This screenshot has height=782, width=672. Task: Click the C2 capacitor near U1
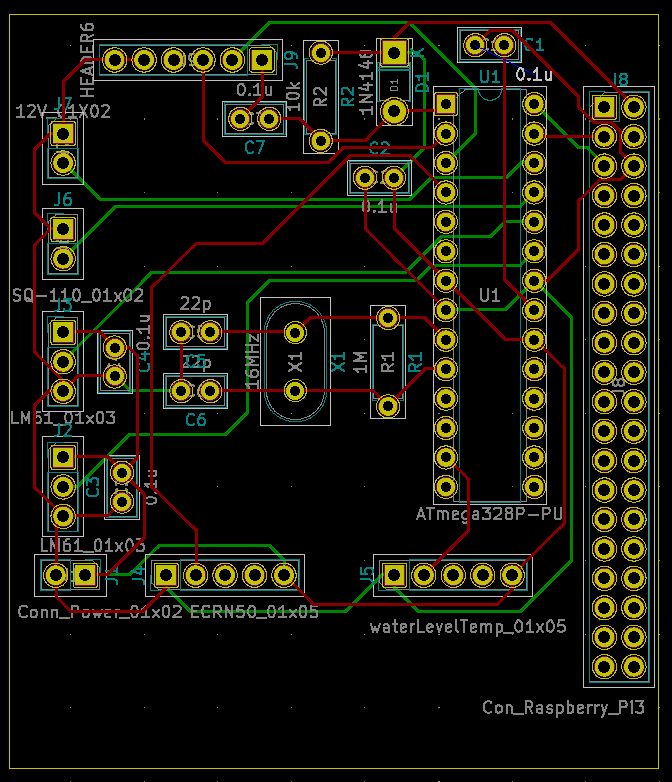(x=379, y=178)
